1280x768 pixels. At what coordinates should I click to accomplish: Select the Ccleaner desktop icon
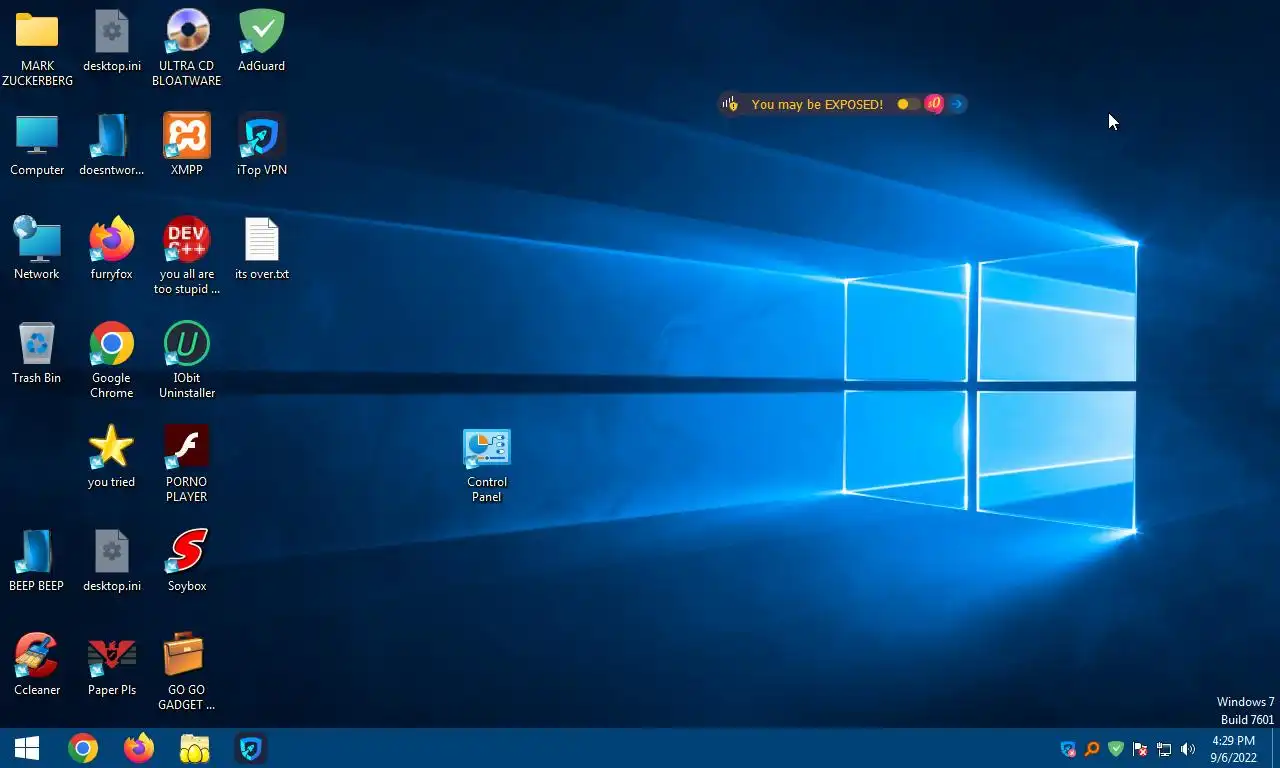tap(37, 664)
